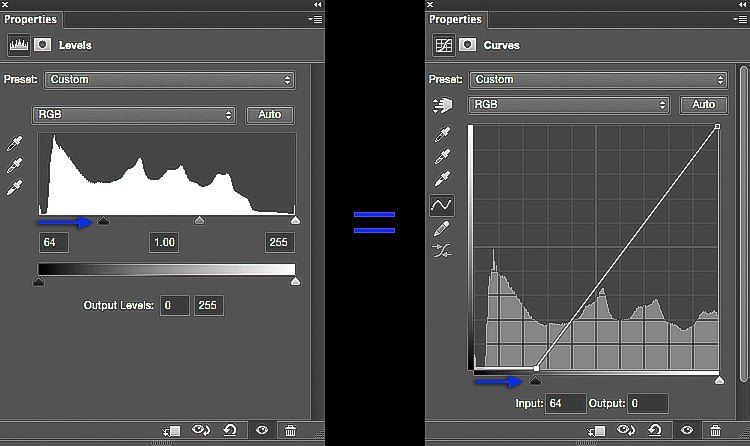Click the Levels midtone gamma slider handle

tap(199, 220)
